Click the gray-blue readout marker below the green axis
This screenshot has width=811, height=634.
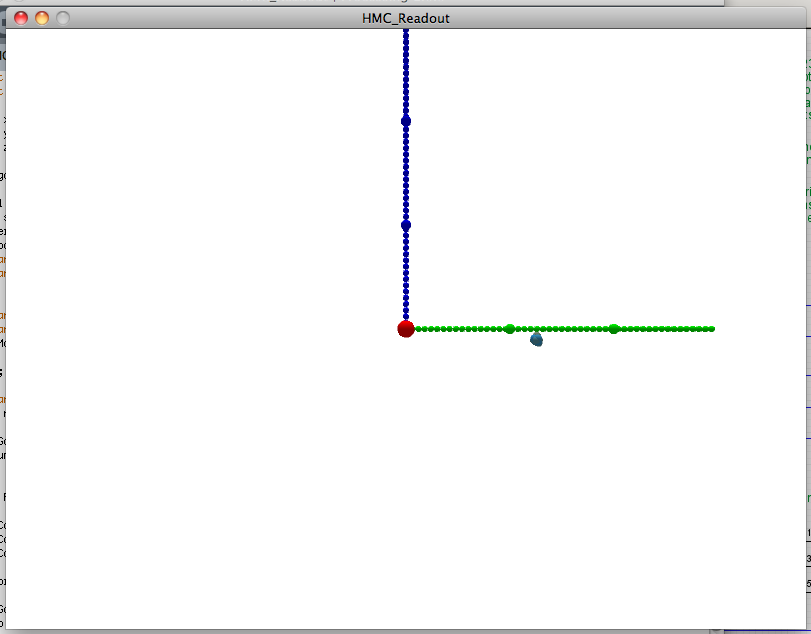(537, 340)
